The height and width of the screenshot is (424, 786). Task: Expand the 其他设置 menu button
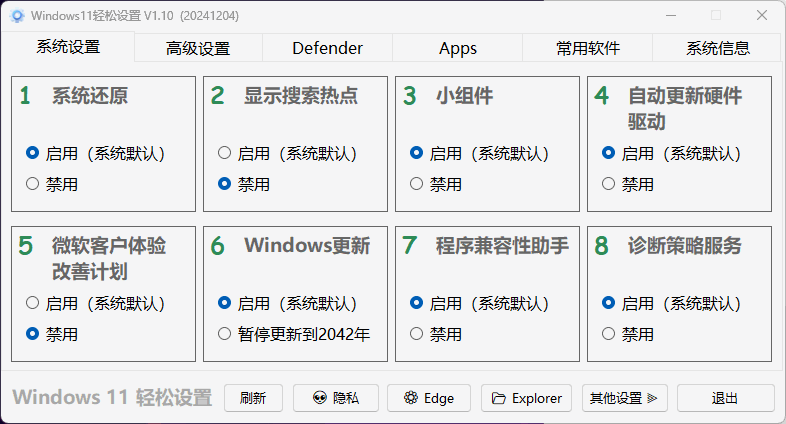coord(624,398)
